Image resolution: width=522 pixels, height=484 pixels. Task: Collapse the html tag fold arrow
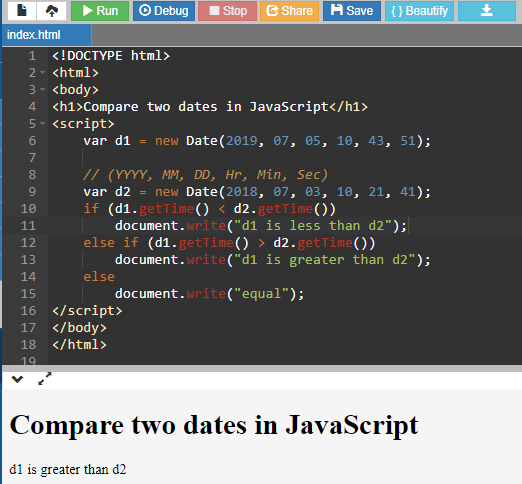pyautogui.click(x=42, y=72)
